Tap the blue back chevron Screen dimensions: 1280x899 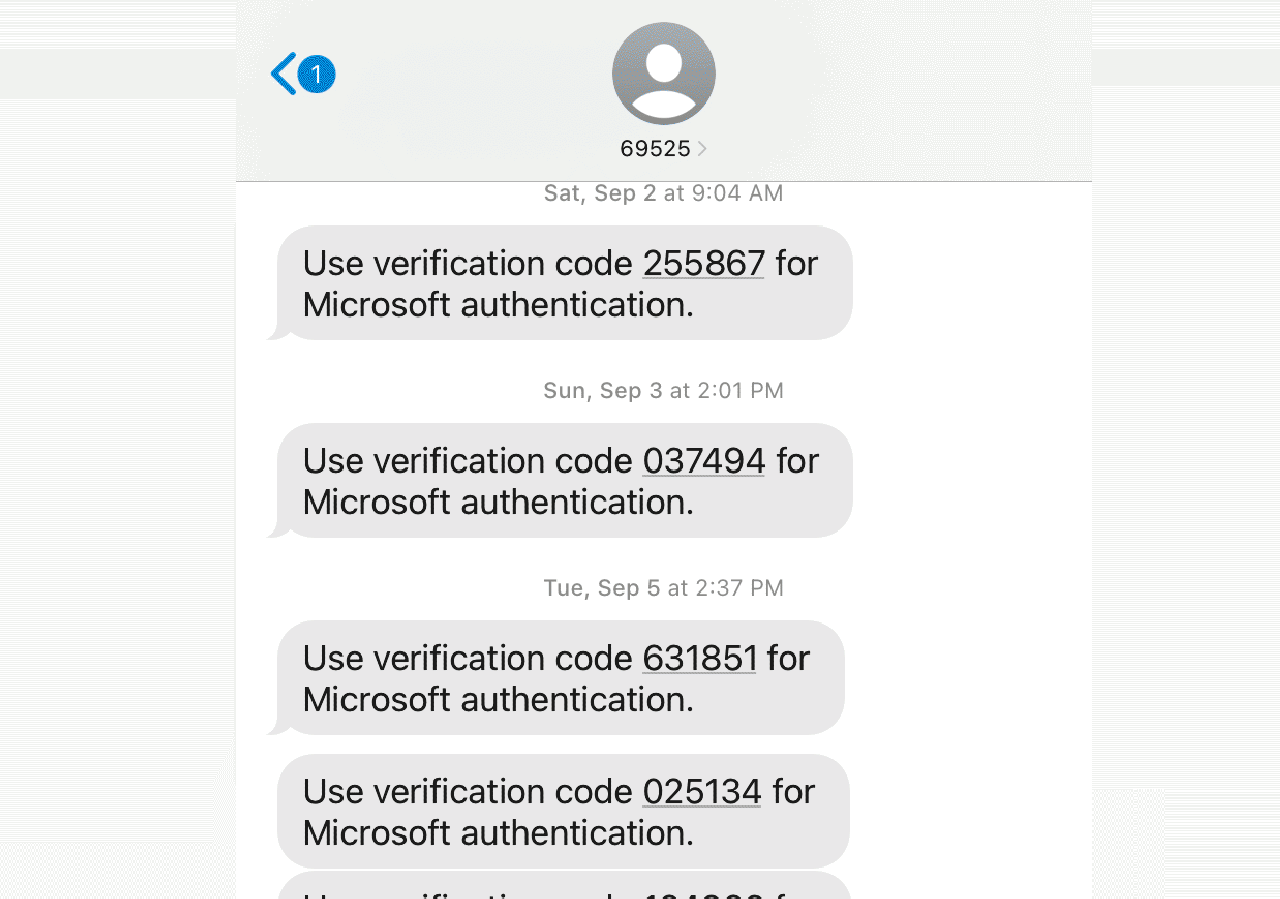point(283,74)
